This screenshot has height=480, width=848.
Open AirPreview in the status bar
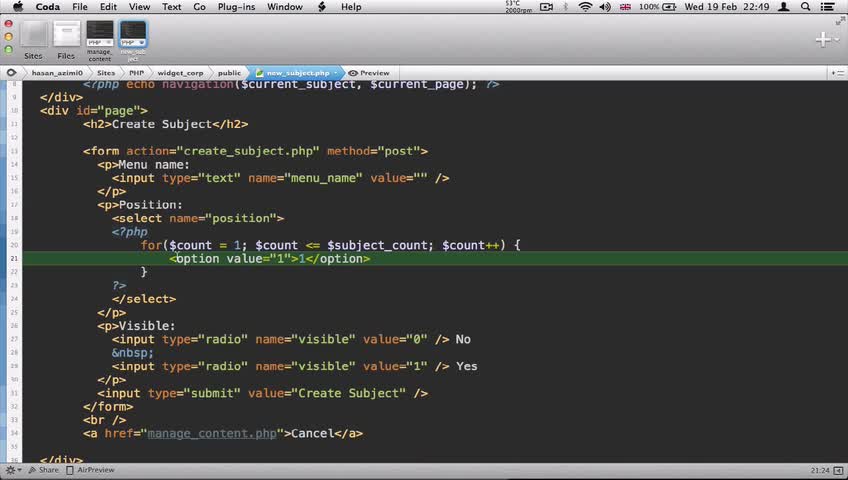click(x=90, y=470)
